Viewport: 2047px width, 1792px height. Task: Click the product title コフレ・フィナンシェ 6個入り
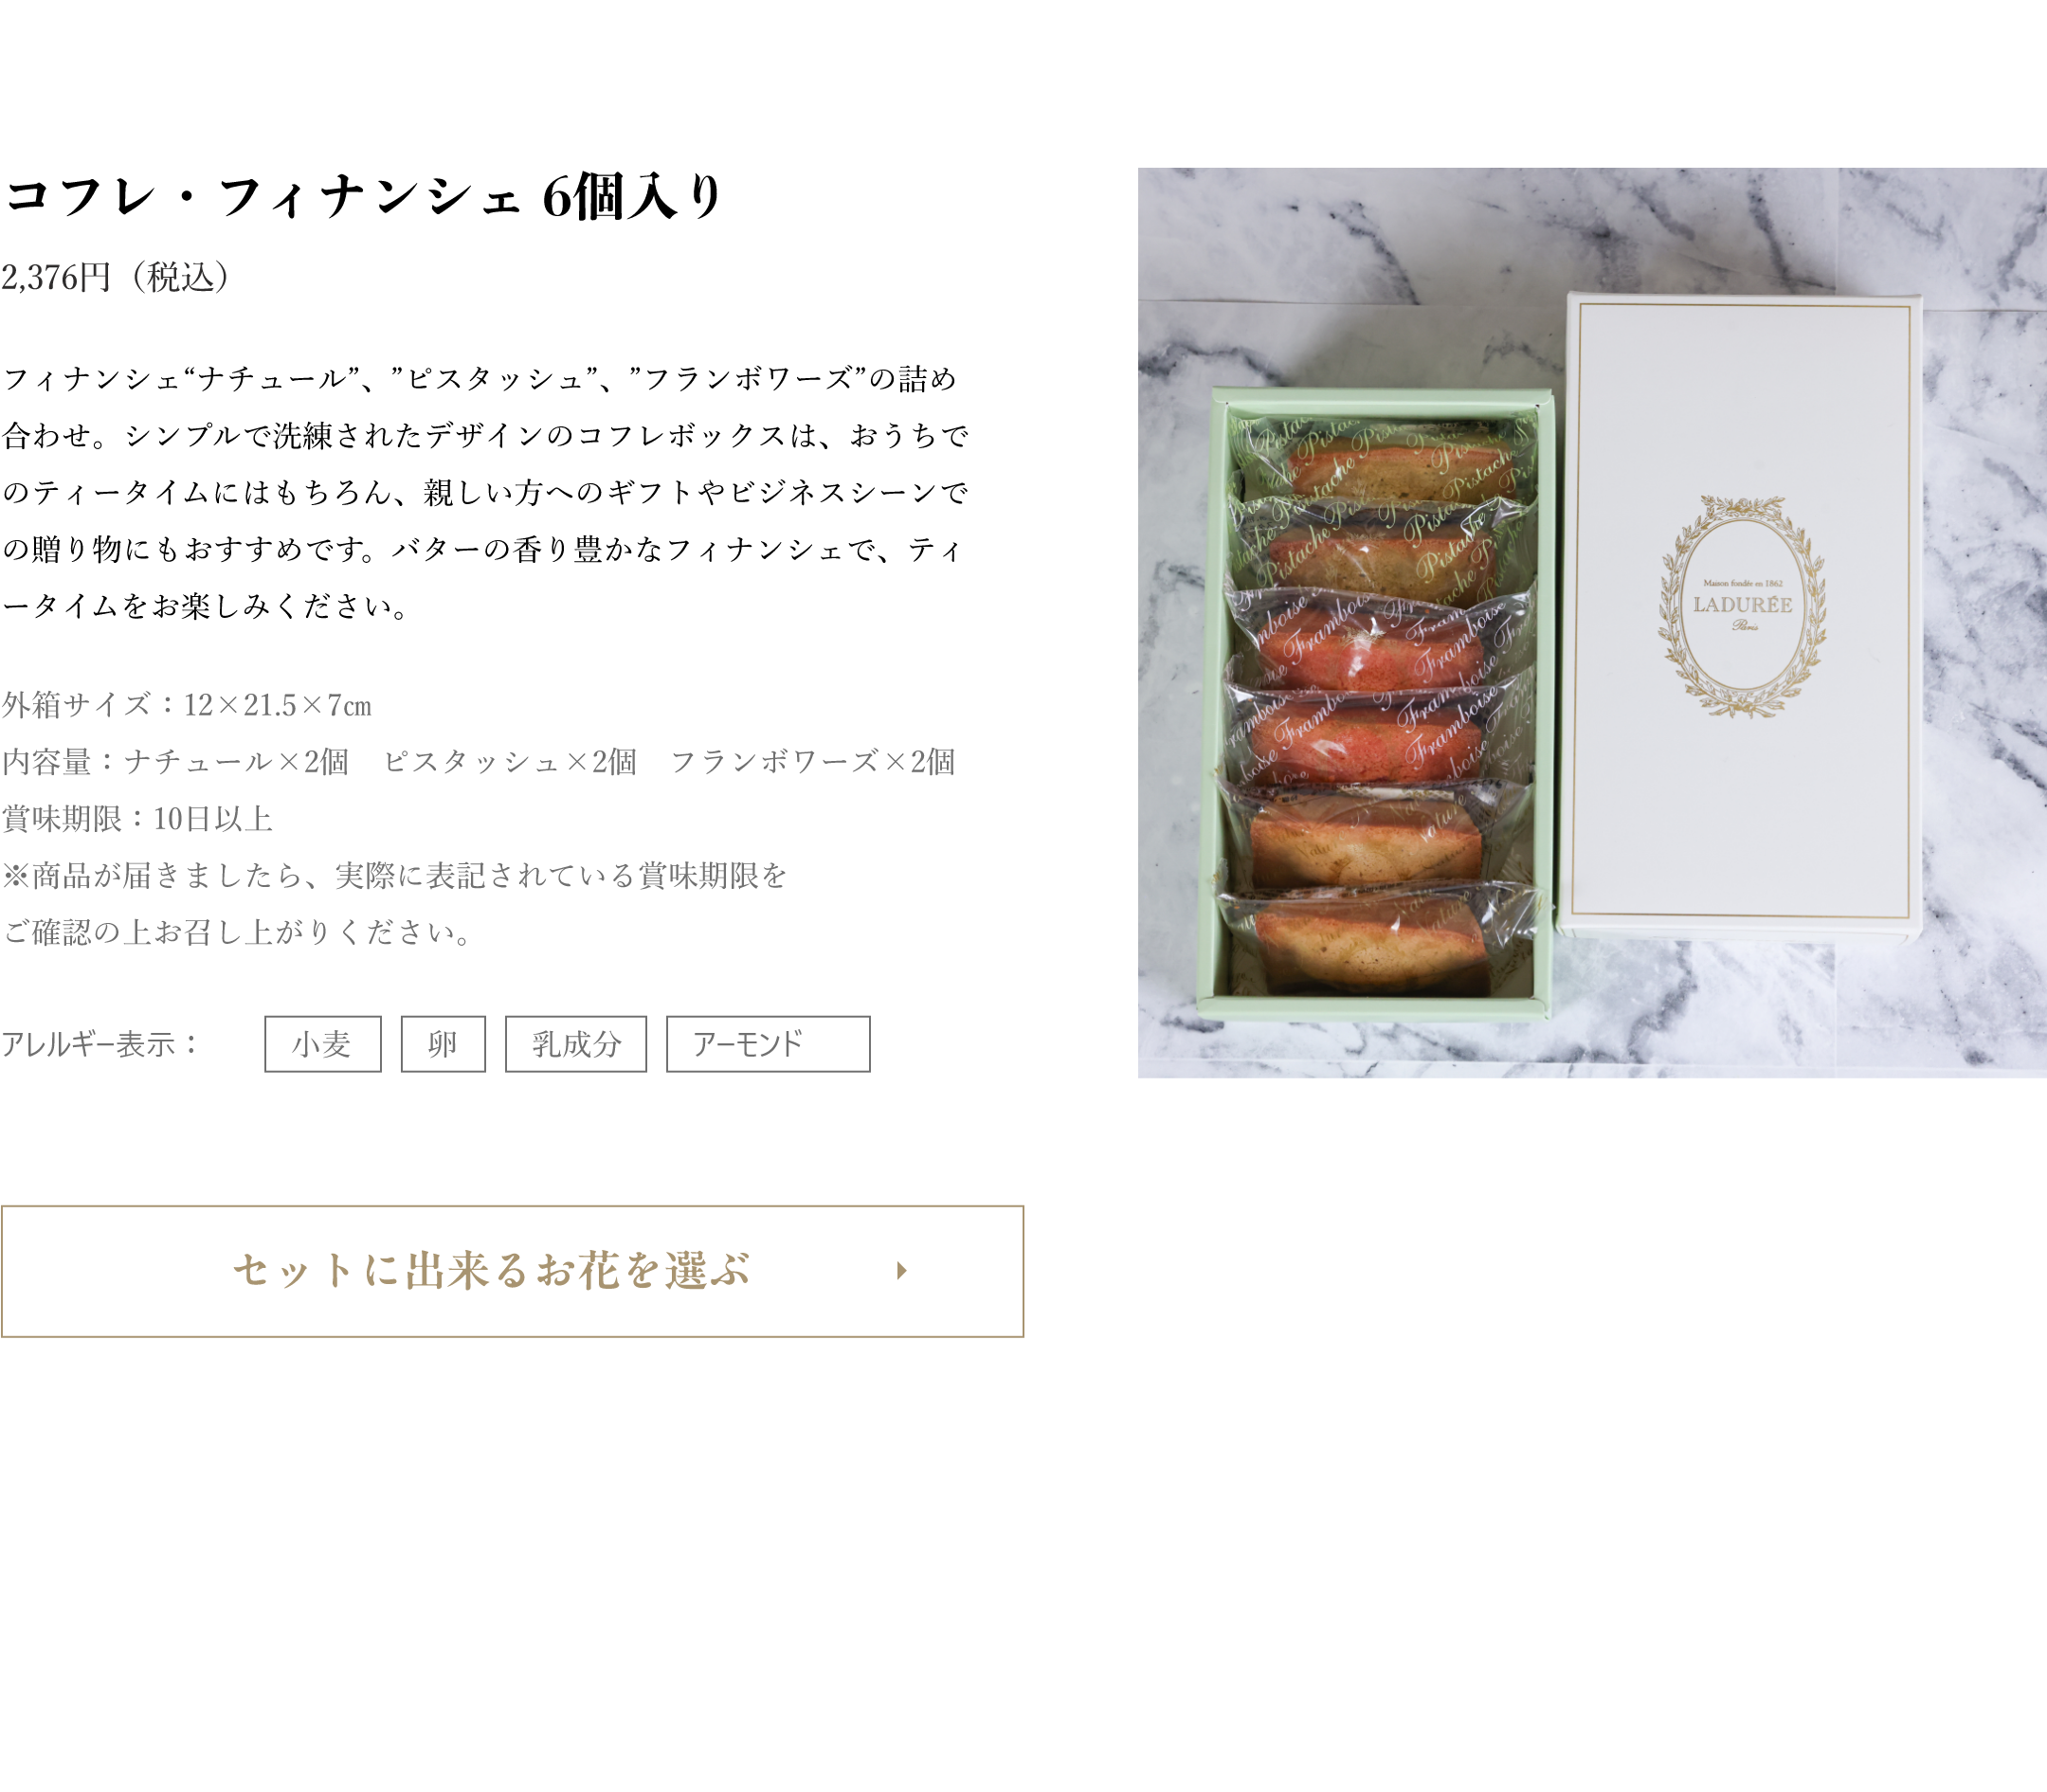(364, 196)
